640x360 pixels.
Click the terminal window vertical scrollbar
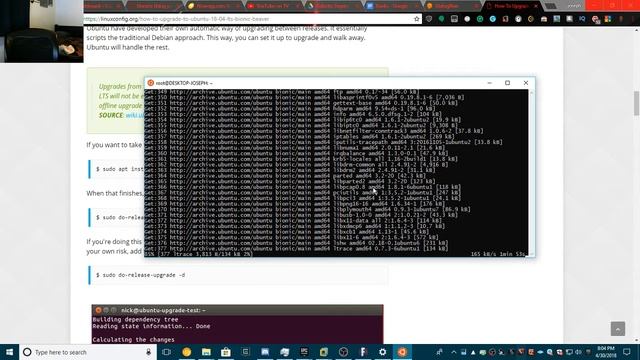[x=531, y=173]
